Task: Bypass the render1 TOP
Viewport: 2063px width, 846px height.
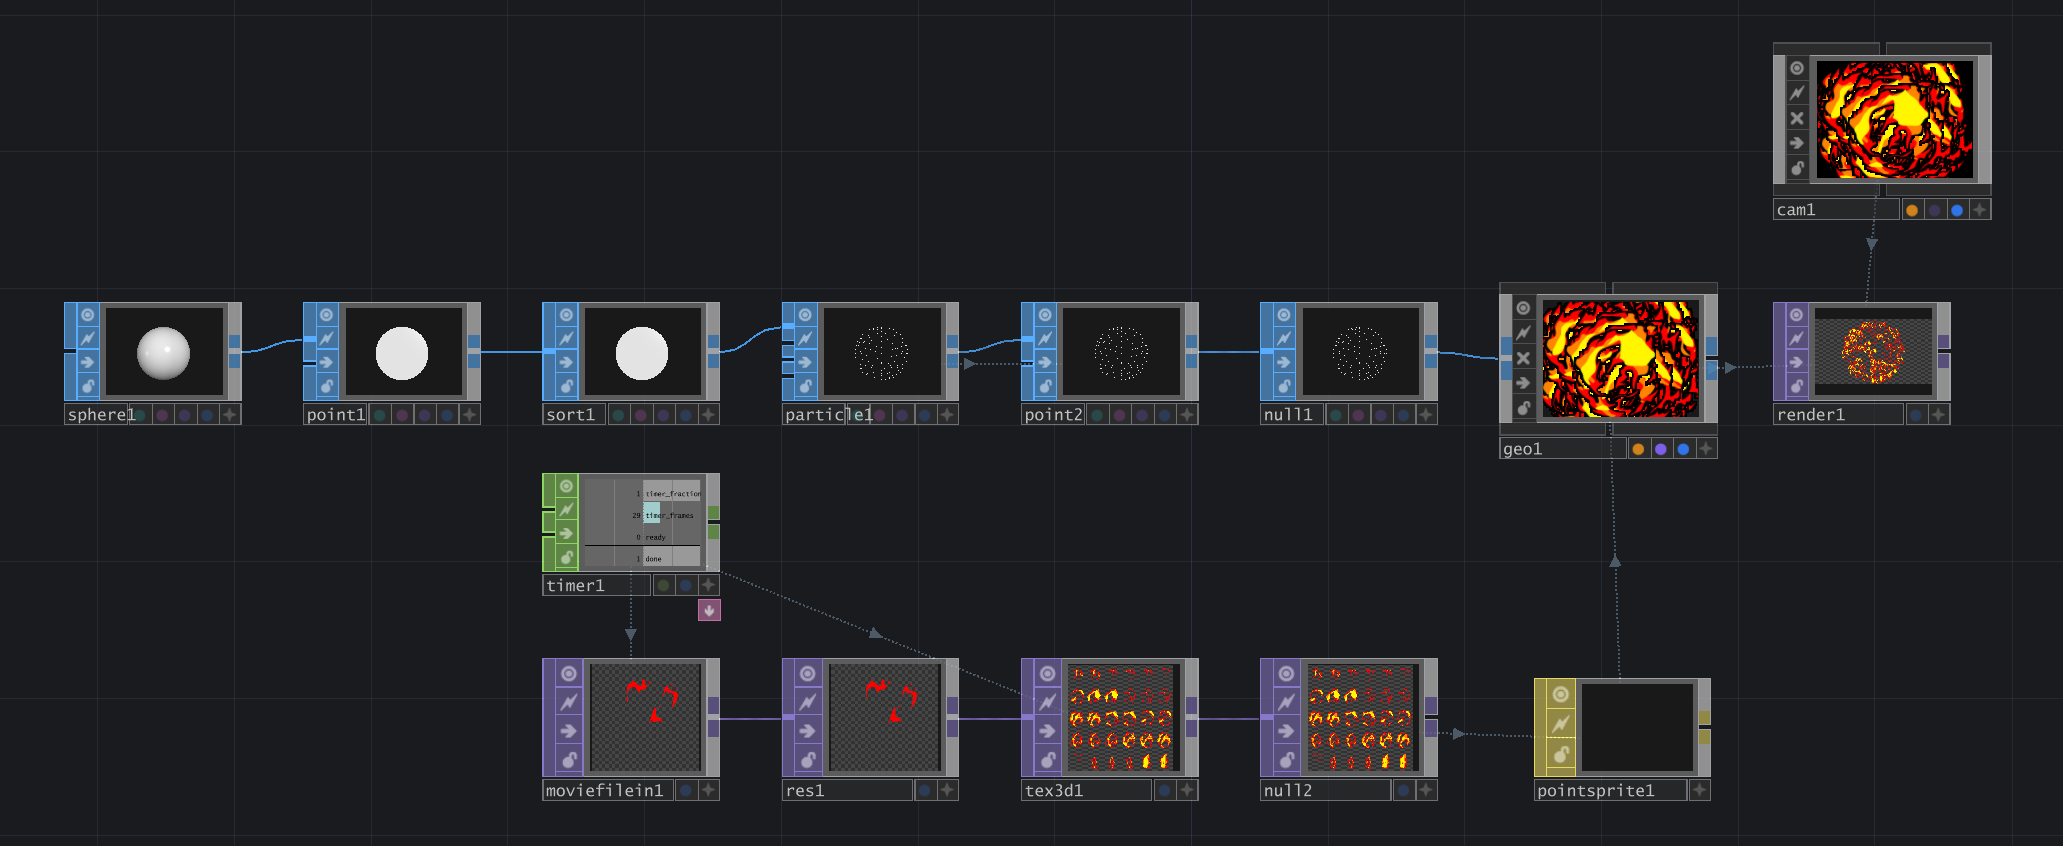Action: coord(1797,362)
